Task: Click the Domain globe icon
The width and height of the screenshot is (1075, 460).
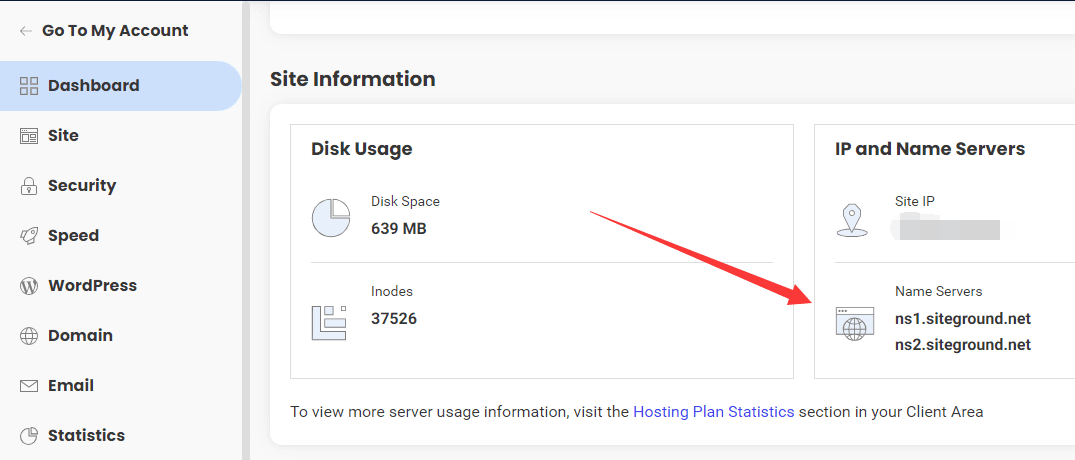Action: click(29, 336)
